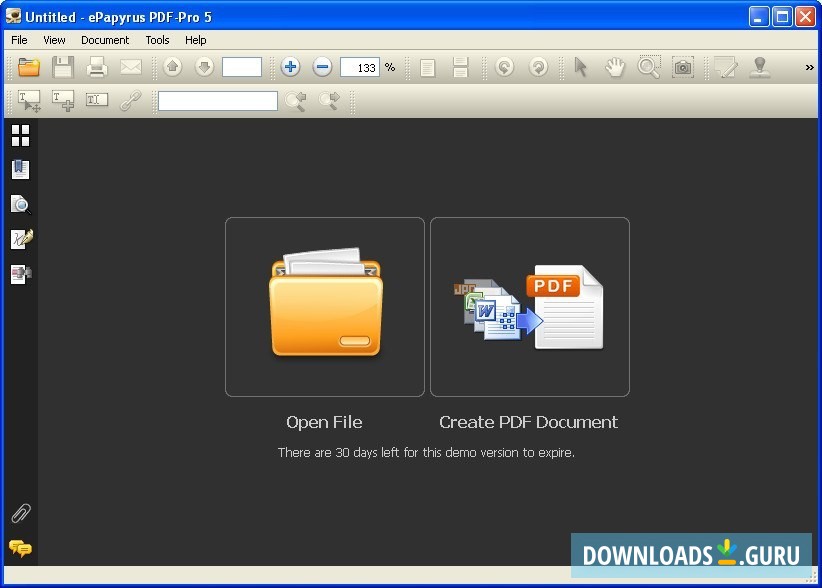Open the signatures sidebar panel

point(21,239)
